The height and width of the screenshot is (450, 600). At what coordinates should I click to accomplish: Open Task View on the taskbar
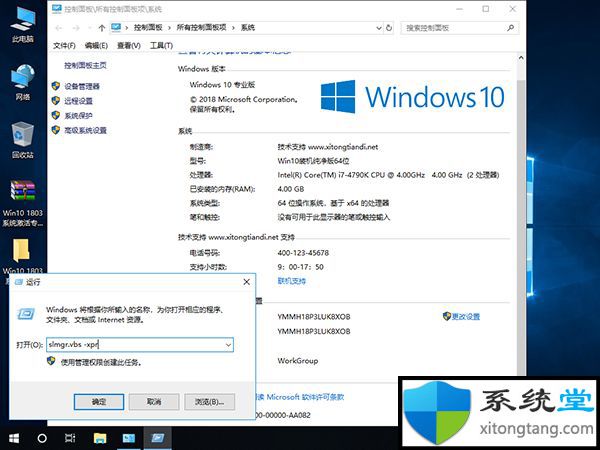pos(70,438)
